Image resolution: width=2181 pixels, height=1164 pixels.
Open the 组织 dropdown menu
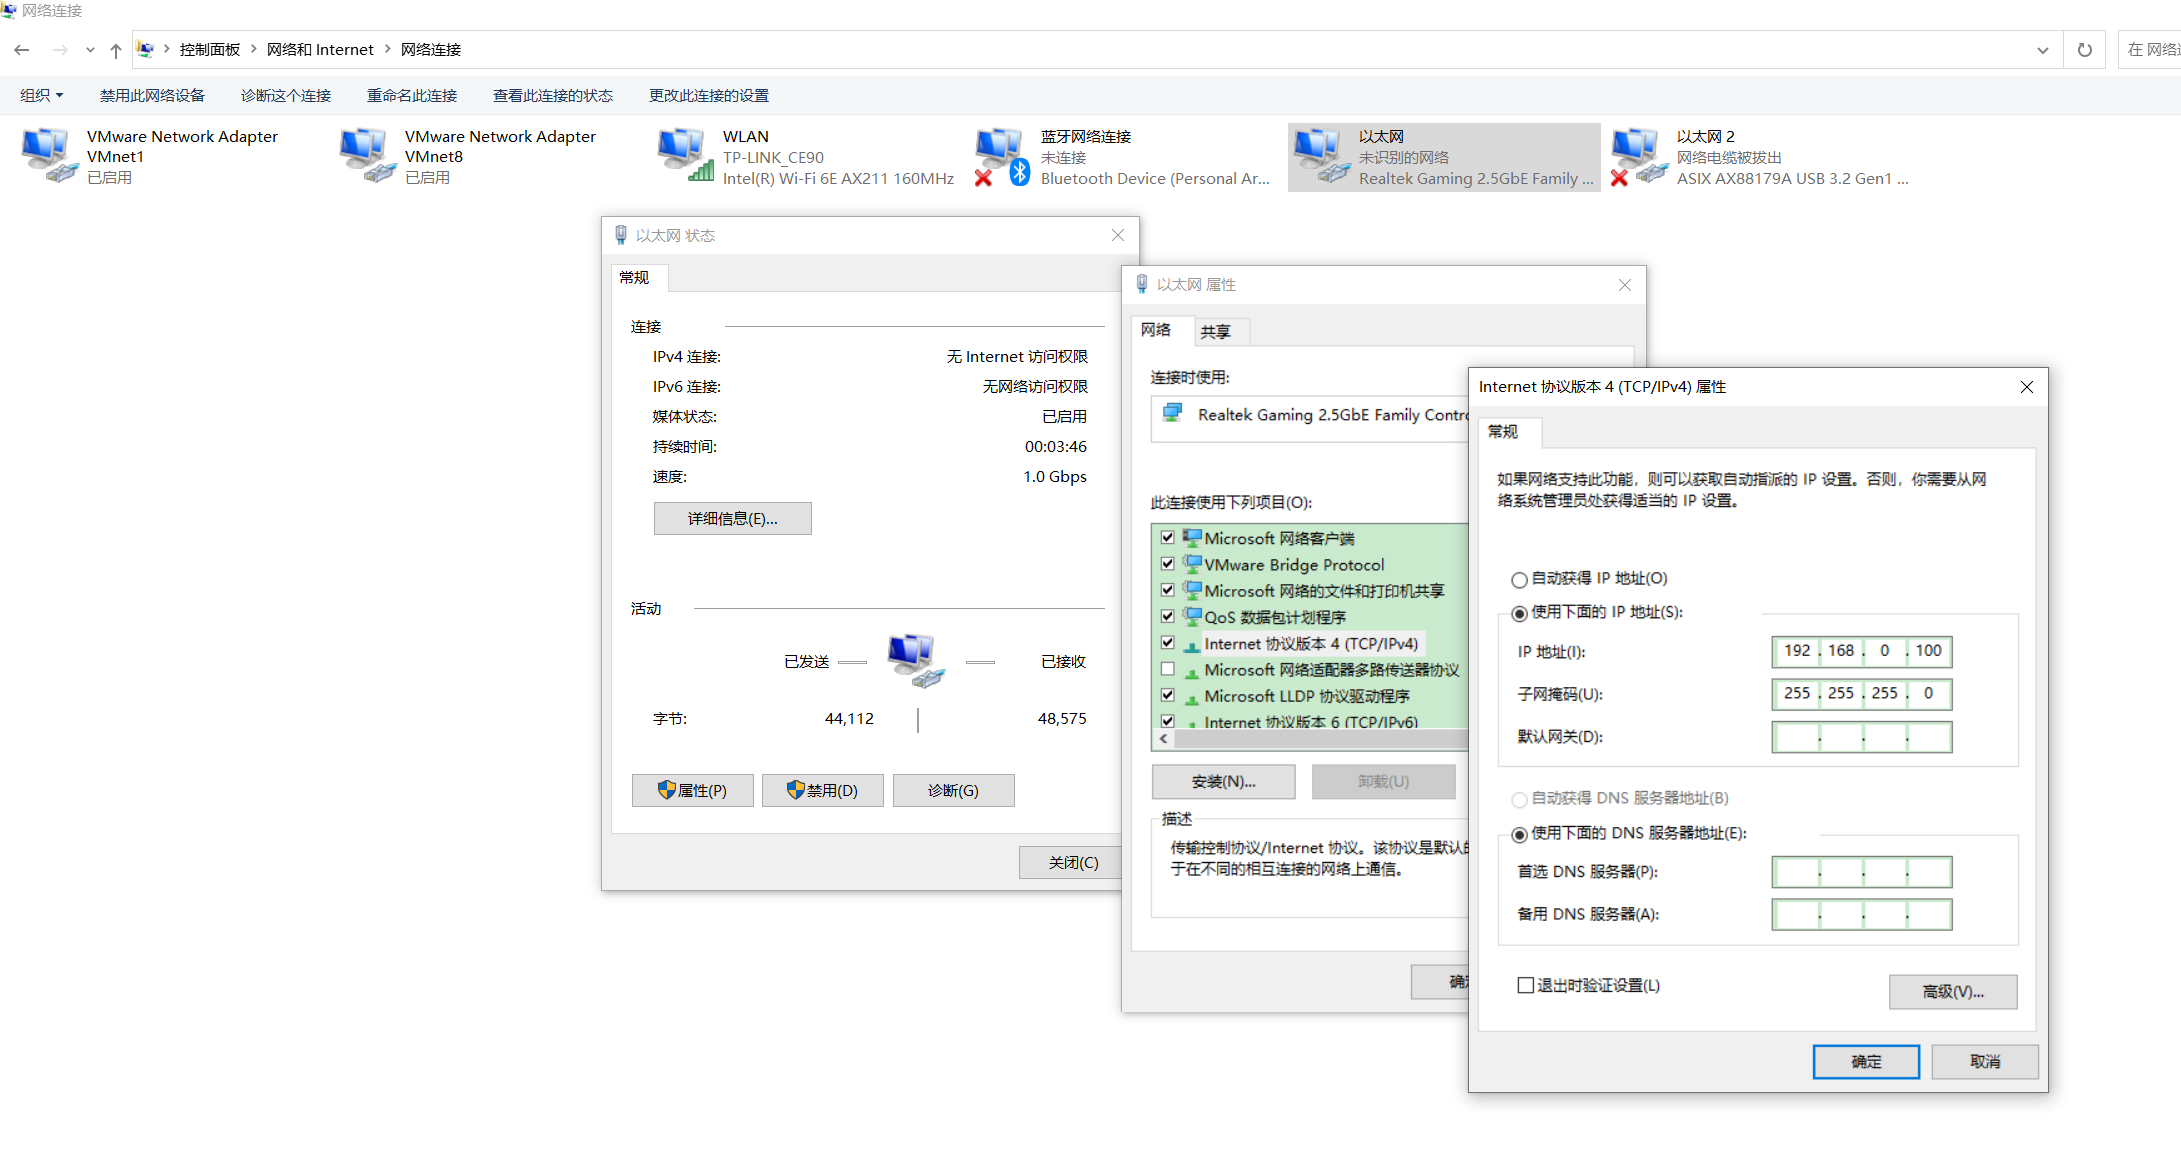coord(41,95)
